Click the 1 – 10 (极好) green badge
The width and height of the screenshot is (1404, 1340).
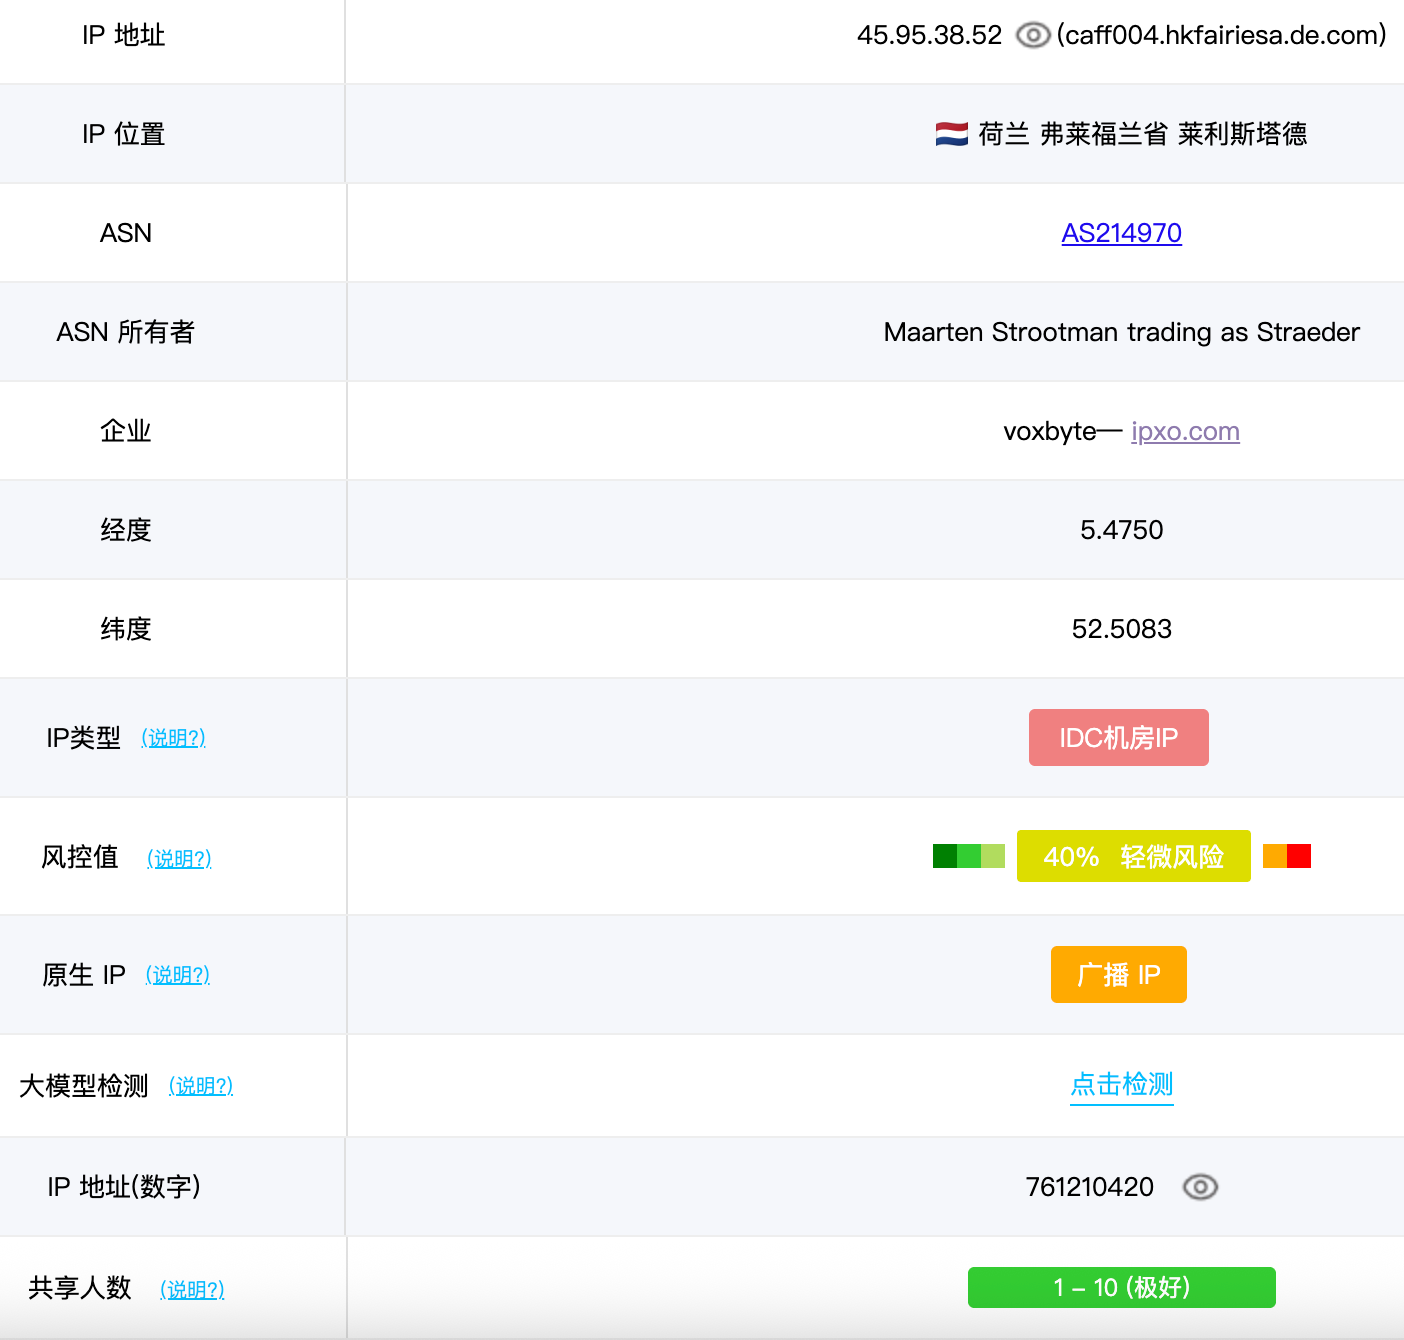click(1121, 1288)
